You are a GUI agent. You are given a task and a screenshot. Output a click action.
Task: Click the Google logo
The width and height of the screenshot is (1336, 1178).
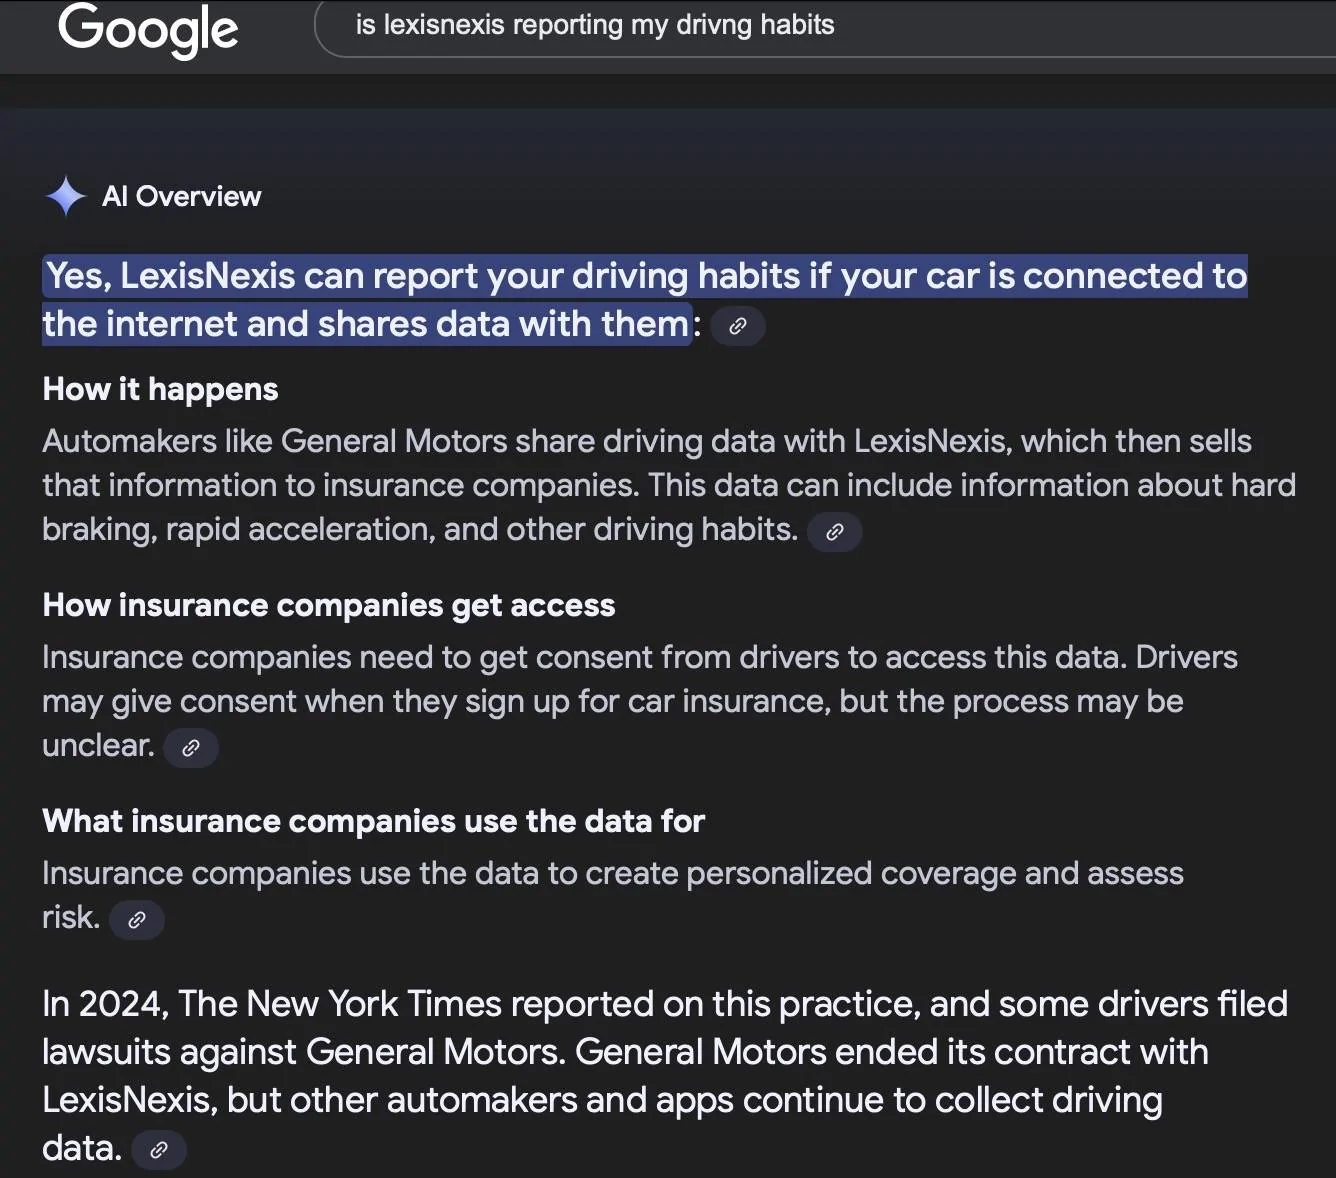[x=148, y=28]
